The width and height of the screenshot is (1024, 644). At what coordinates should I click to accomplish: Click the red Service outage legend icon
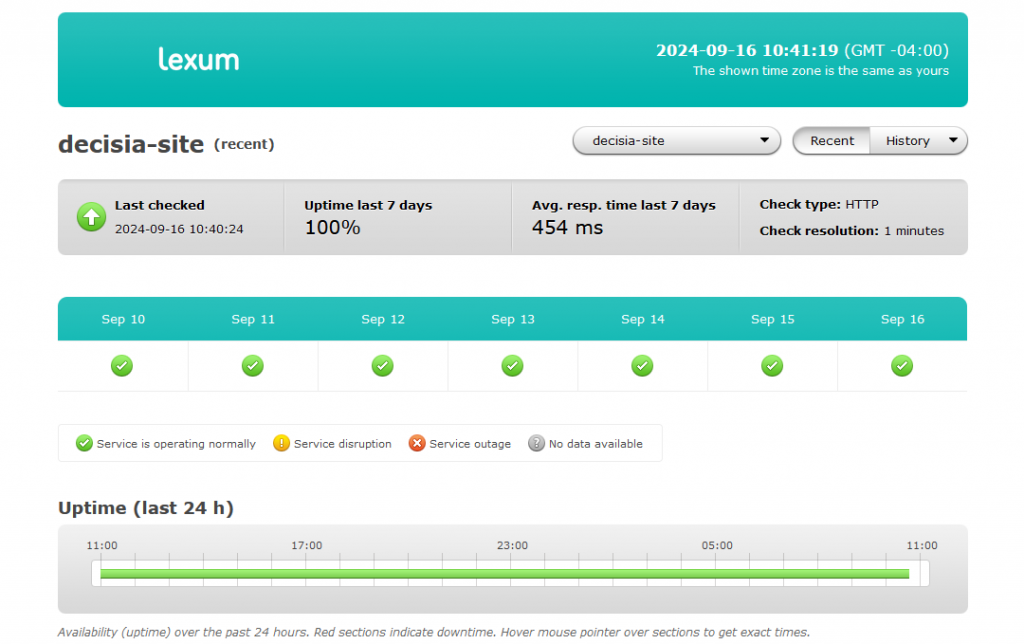(x=417, y=444)
